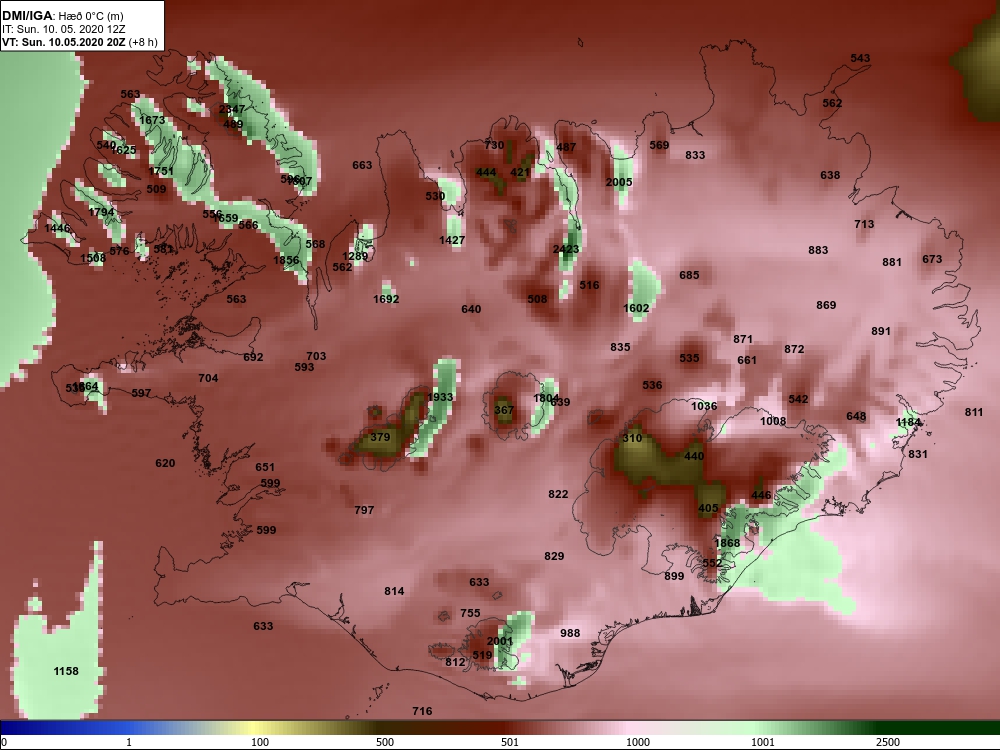Viewport: 1000px width, 750px height.
Task: Click the 2001 height value
Action: click(x=500, y=642)
